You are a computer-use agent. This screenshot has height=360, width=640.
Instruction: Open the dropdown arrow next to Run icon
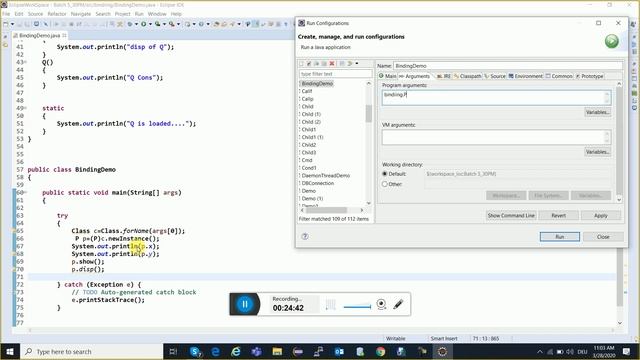coord(150,24)
